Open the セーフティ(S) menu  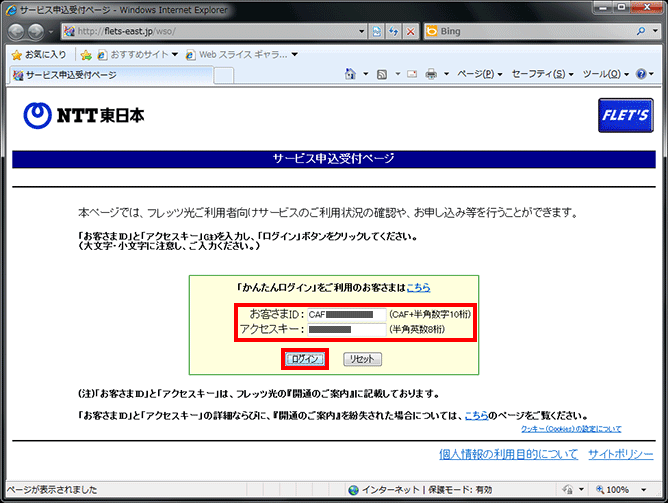(542, 74)
